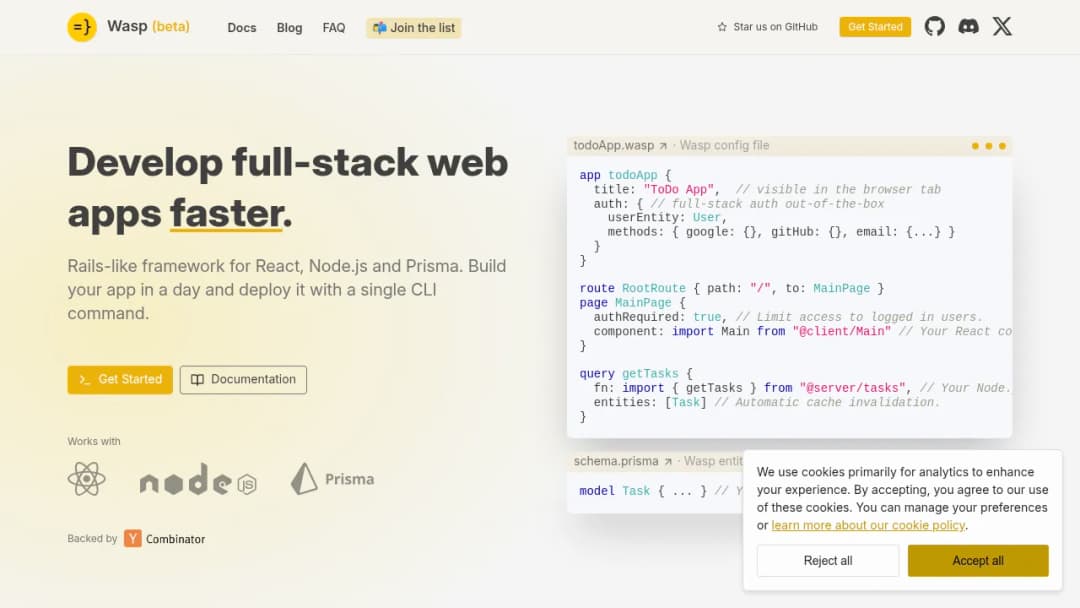Screen dimensions: 1080x608
Task: Open the GitHub icon link in header
Action: tap(934, 26)
